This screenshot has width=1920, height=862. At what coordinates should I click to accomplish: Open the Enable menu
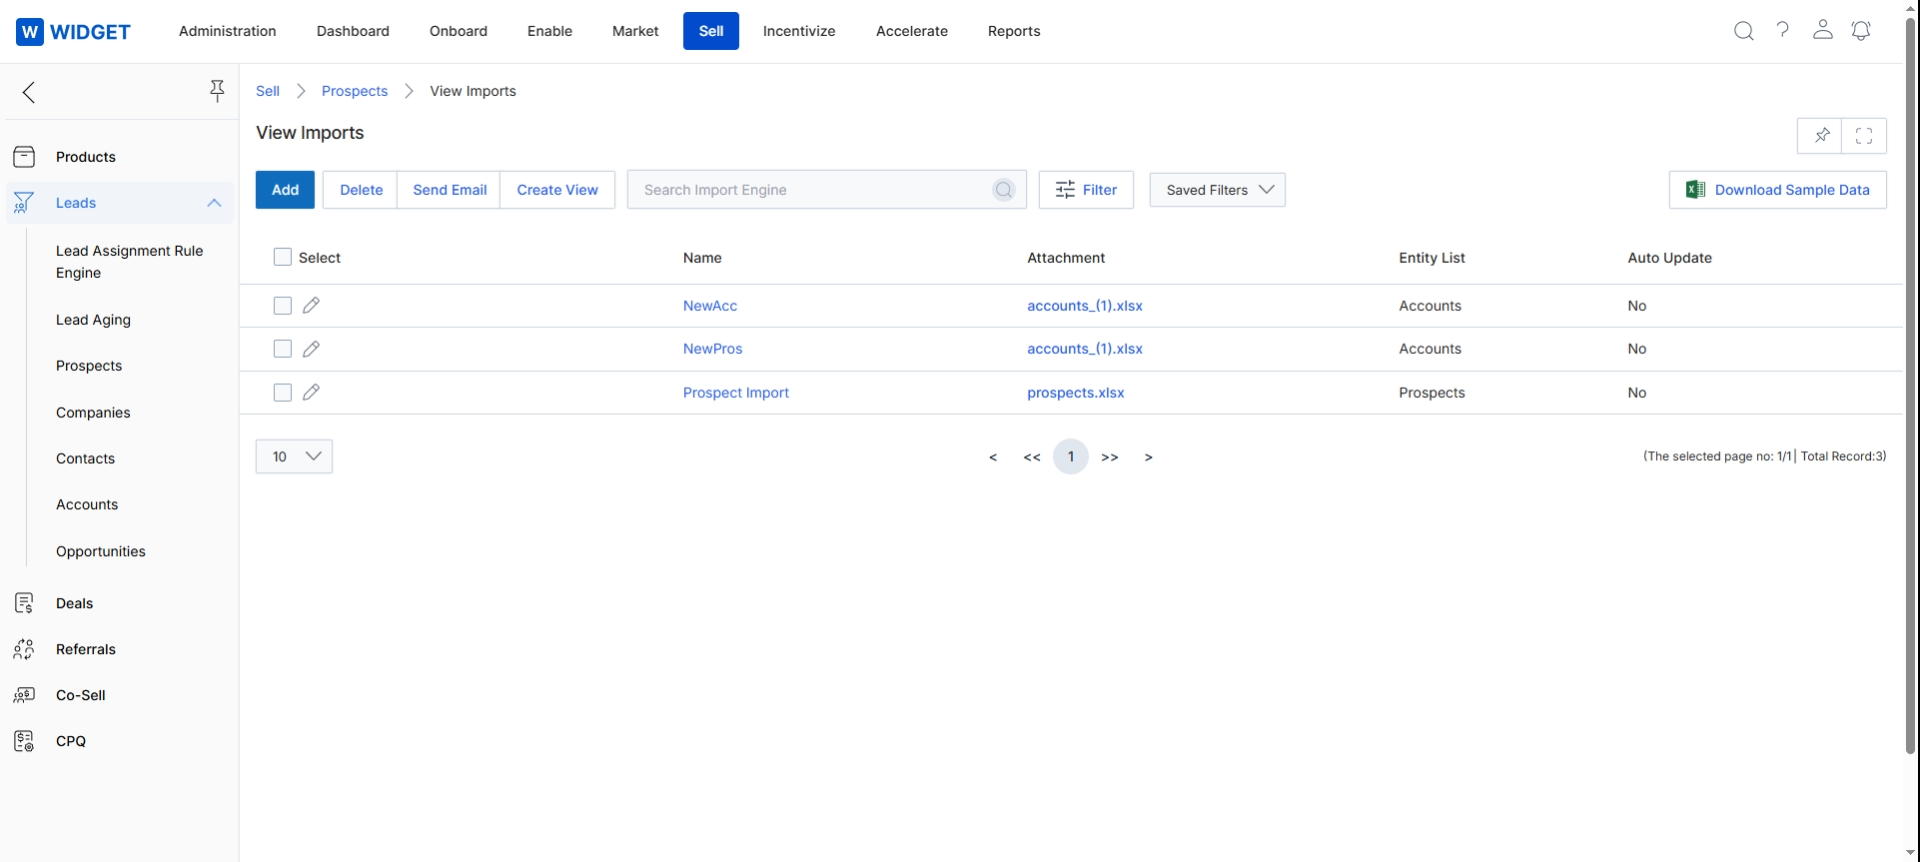[x=550, y=31]
